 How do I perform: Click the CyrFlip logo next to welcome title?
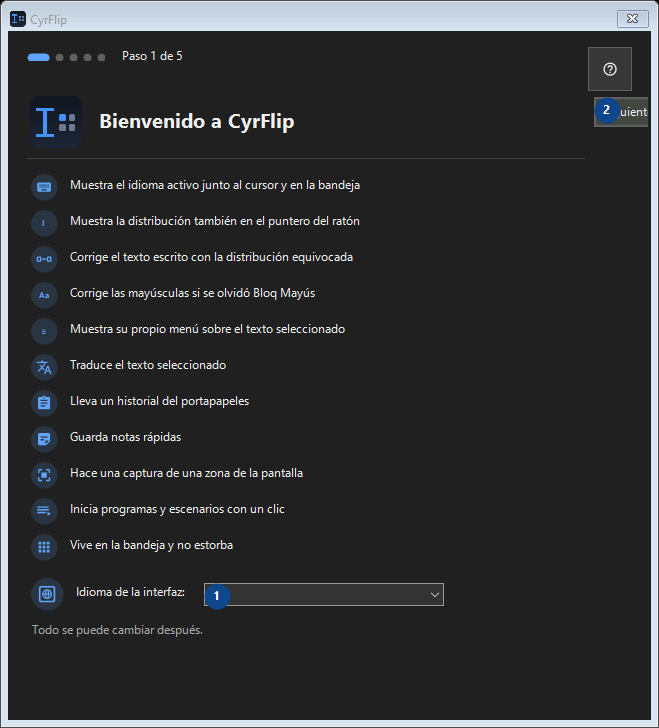coord(56,122)
